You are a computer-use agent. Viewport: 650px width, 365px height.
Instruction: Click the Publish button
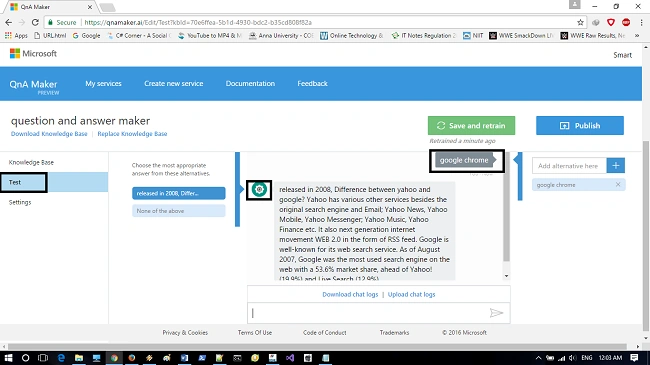point(580,125)
